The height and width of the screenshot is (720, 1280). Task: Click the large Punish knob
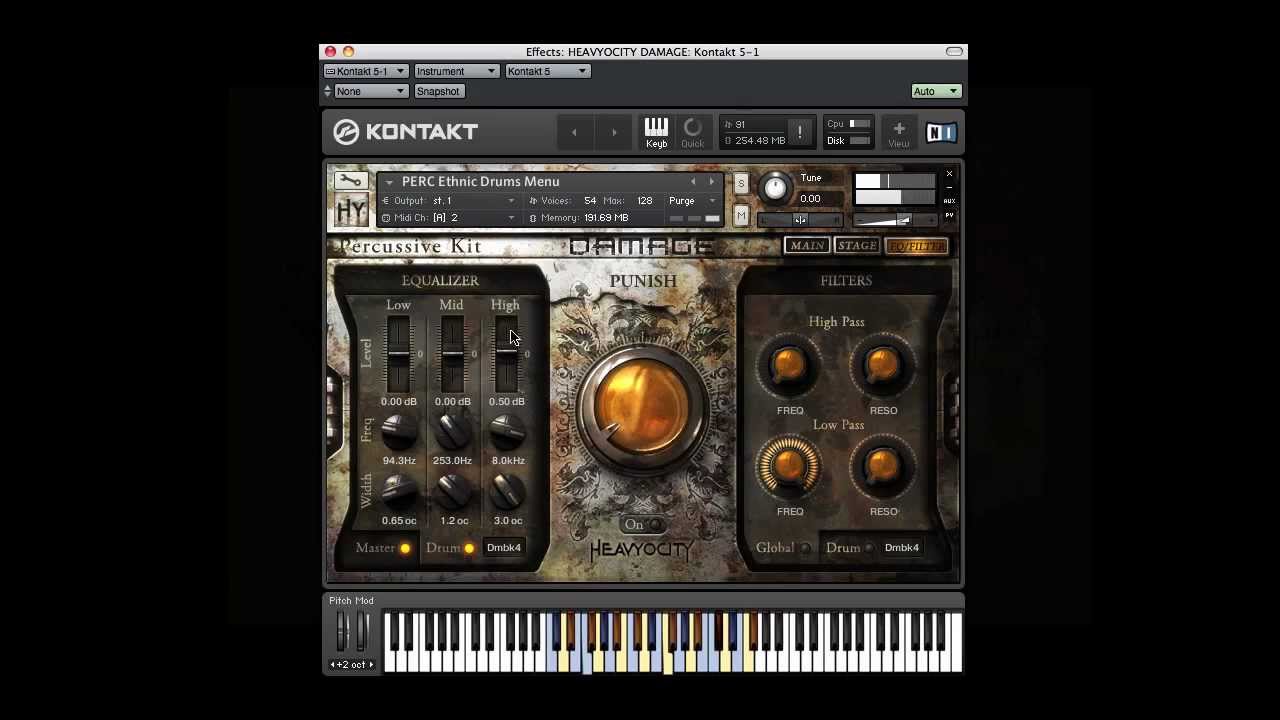(x=642, y=408)
